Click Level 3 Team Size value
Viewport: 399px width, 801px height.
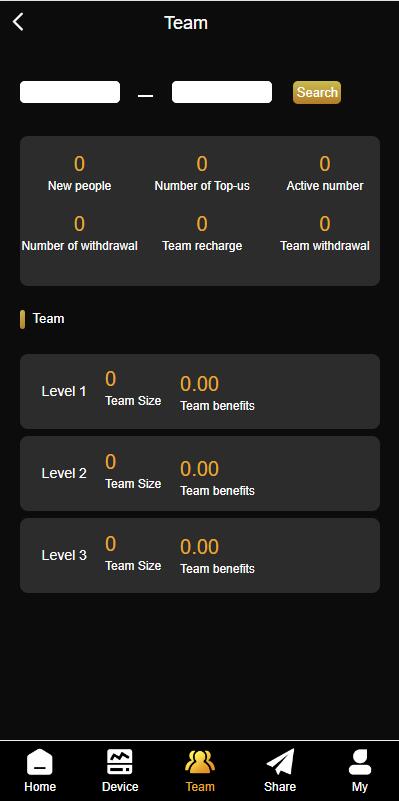(110, 544)
